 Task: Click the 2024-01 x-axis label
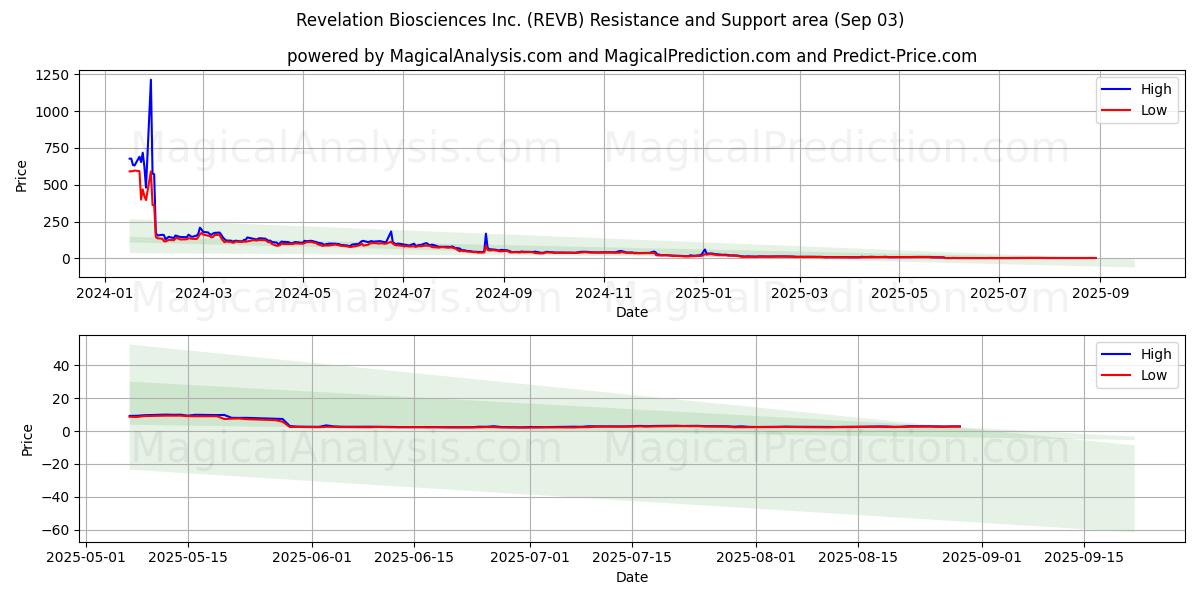point(104,293)
